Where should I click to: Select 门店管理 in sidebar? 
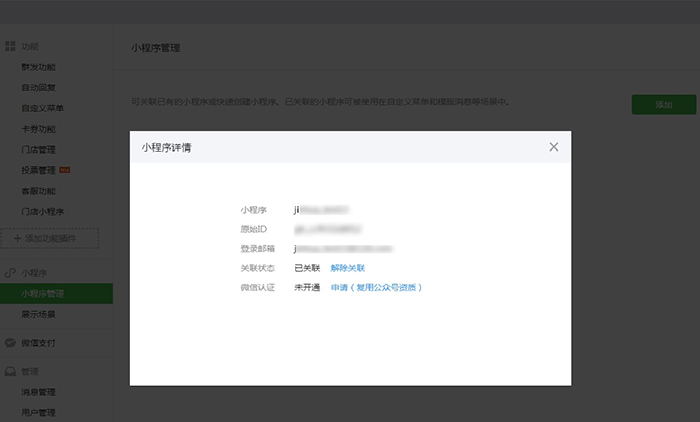point(38,150)
